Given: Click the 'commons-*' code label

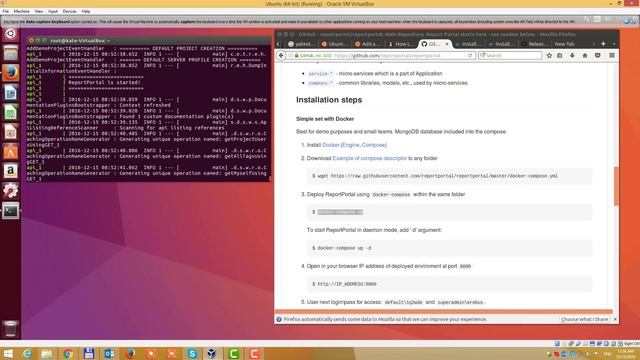Looking at the screenshot, I should tap(320, 83).
